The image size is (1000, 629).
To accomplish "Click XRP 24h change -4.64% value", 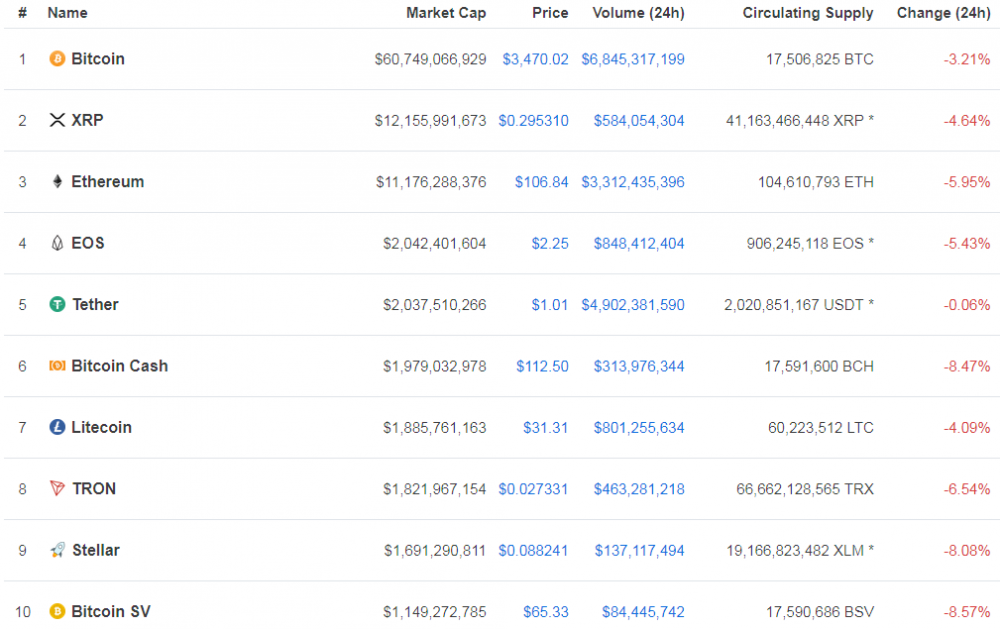I will pyautogui.click(x=966, y=120).
